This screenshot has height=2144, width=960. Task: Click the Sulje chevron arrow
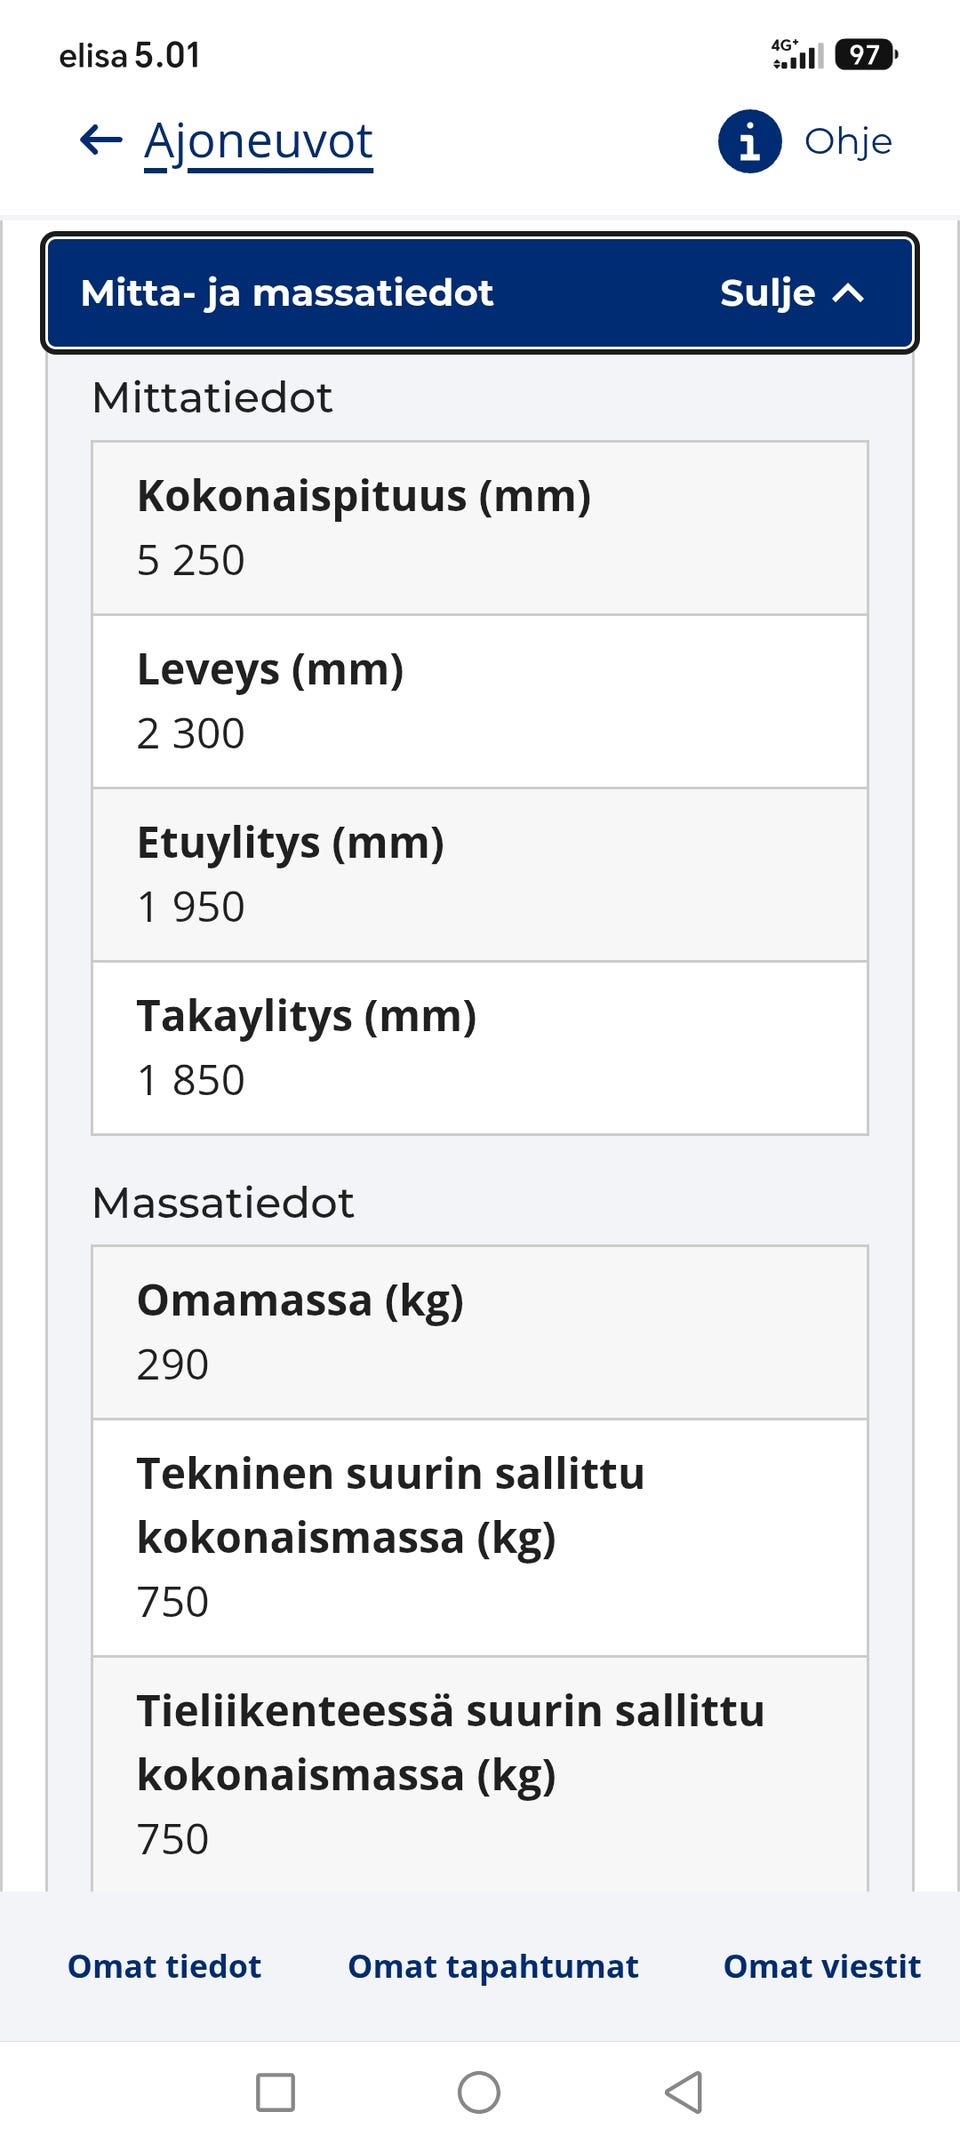pyautogui.click(x=848, y=293)
